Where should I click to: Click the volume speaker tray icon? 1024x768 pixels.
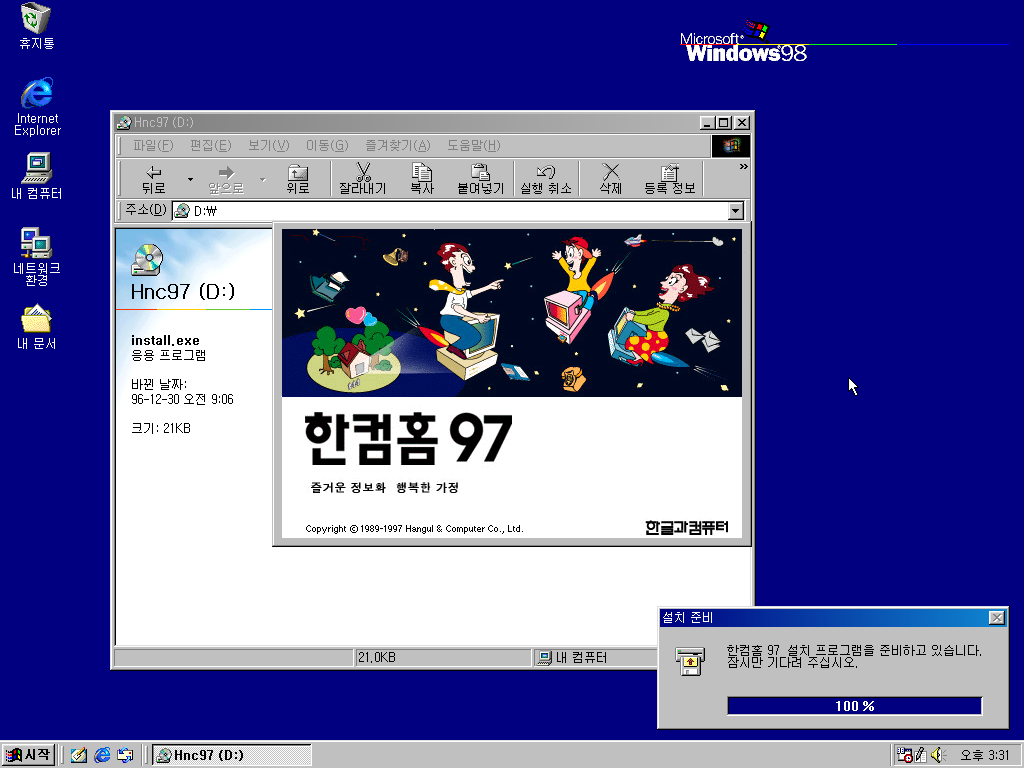click(x=938, y=755)
